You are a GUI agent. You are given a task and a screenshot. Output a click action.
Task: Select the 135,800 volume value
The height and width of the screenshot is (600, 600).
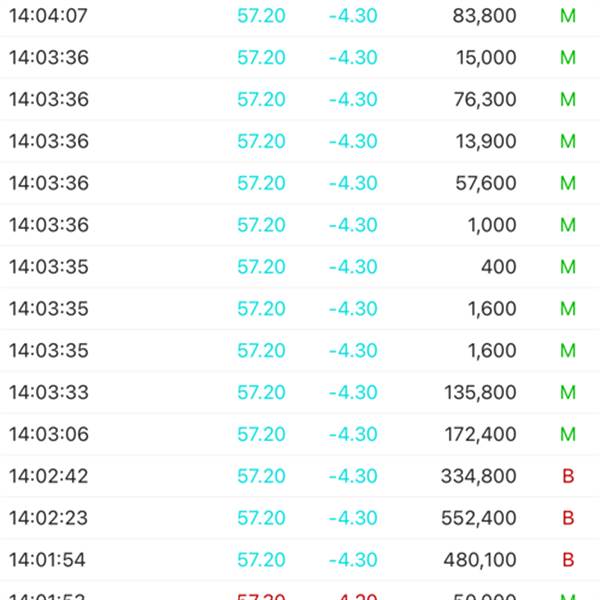tap(479, 393)
